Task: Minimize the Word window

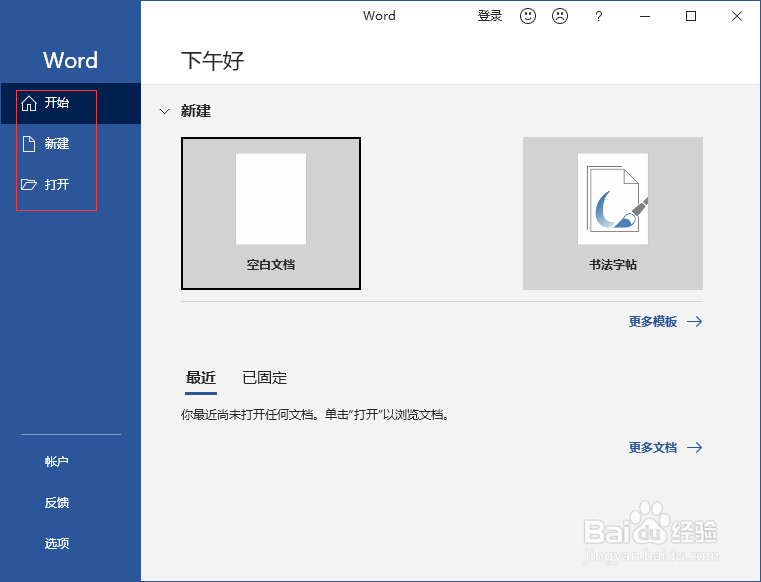Action: [x=645, y=17]
